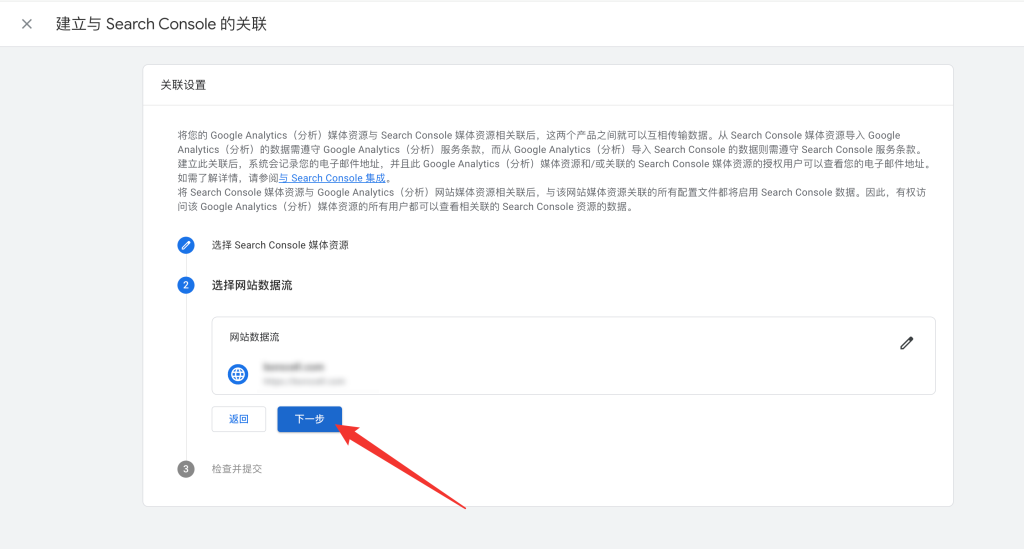This screenshot has height=549, width=1024.
Task: Click the step 3 number circle
Action: tap(186, 469)
